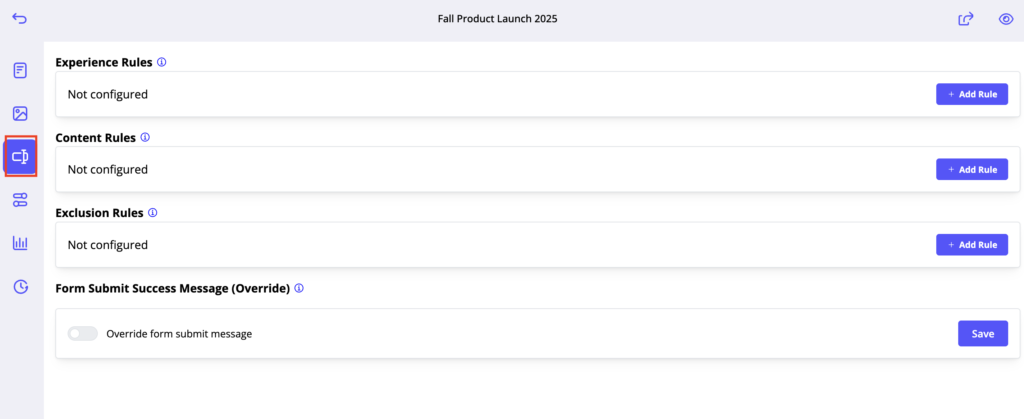Click the Override form submit message label
Screen dimensions: 1024x419
point(179,334)
